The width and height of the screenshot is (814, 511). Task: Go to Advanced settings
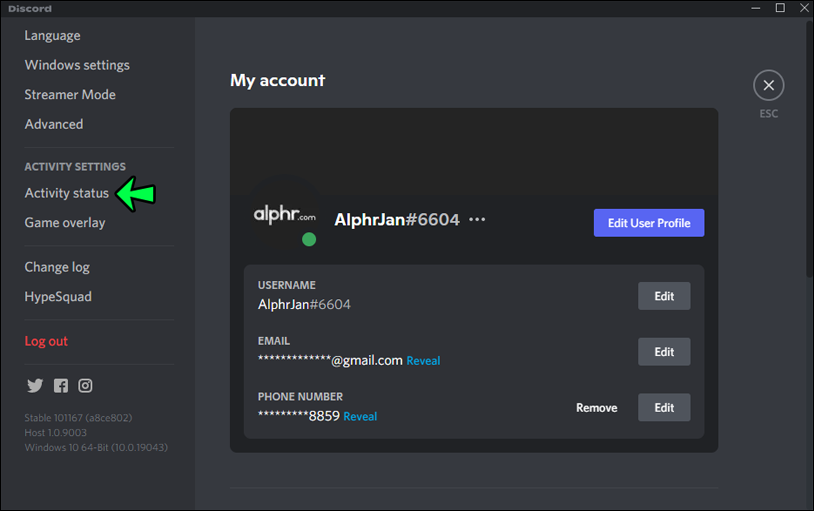pyautogui.click(x=54, y=124)
